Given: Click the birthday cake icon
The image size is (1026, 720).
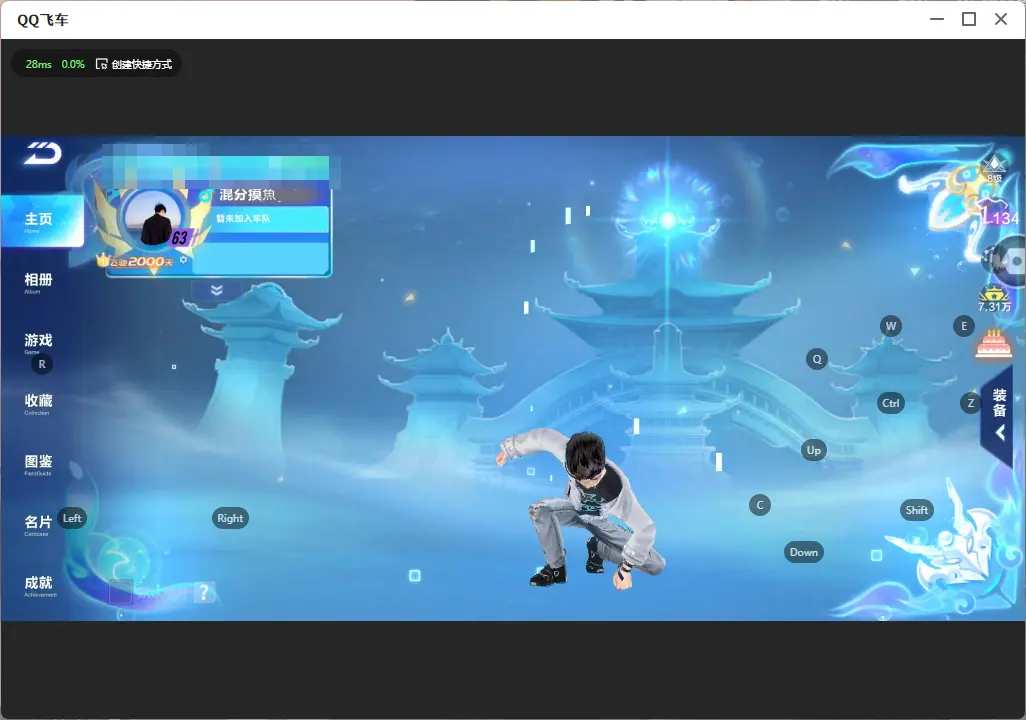Looking at the screenshot, I should [x=994, y=344].
